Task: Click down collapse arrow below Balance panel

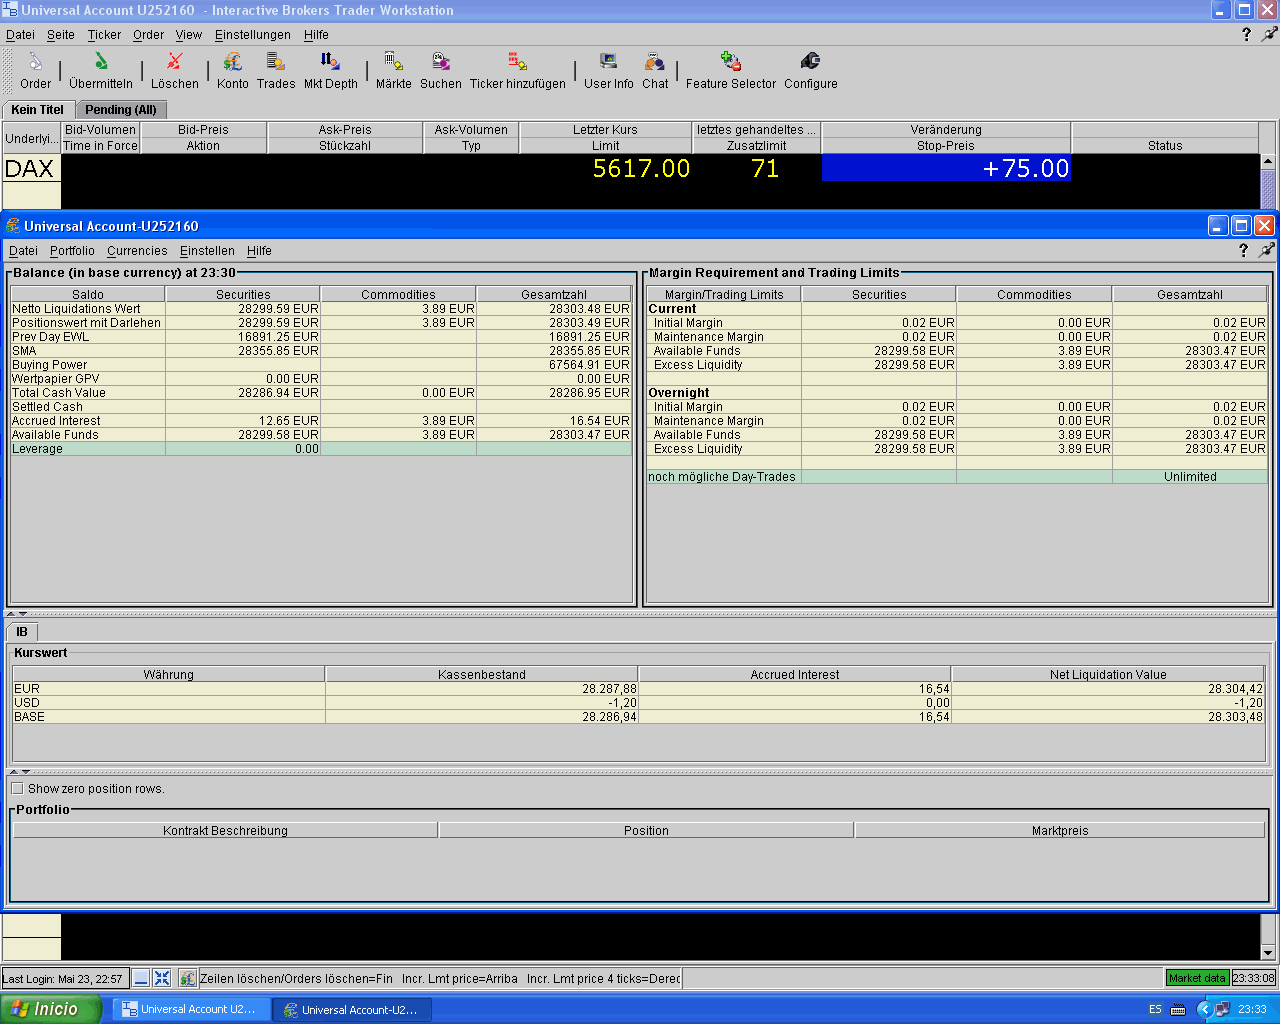Action: point(24,614)
